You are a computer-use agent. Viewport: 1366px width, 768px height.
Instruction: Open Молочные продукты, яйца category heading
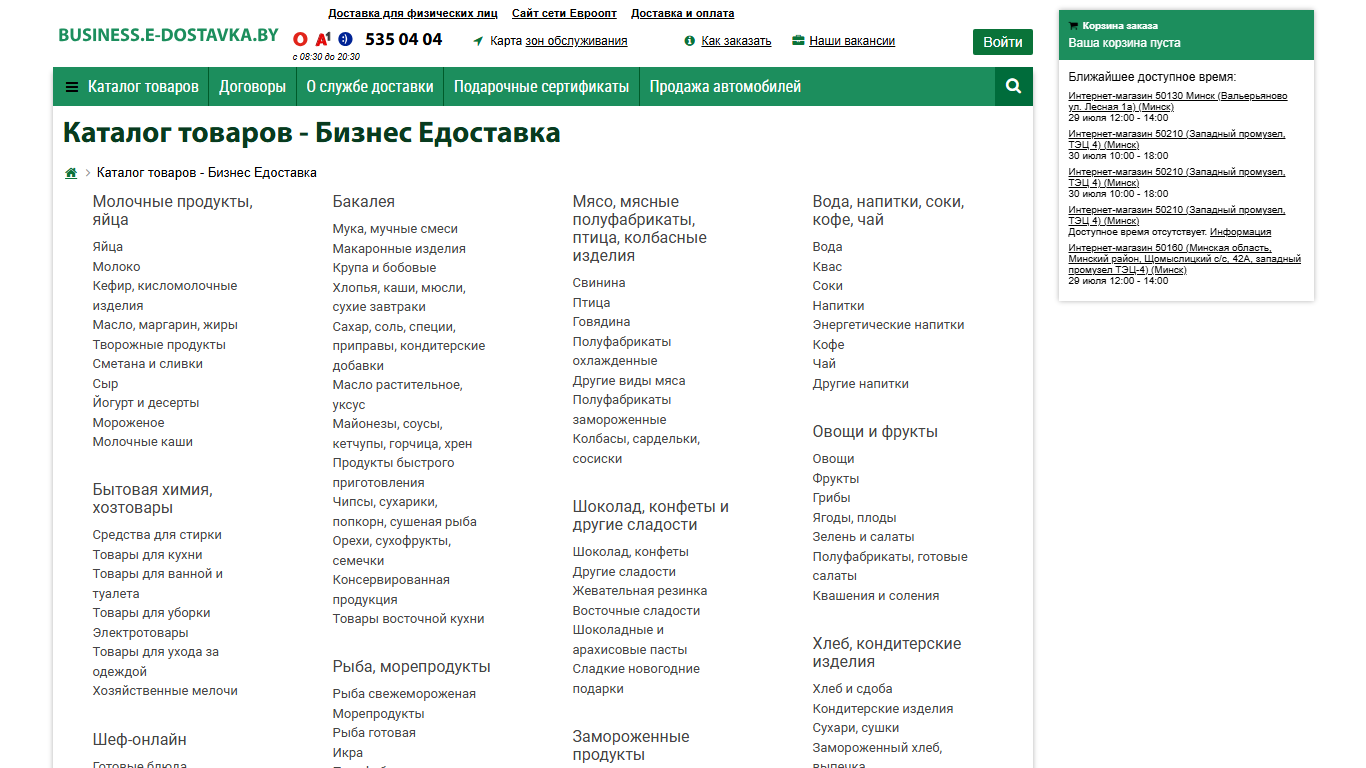click(x=172, y=211)
